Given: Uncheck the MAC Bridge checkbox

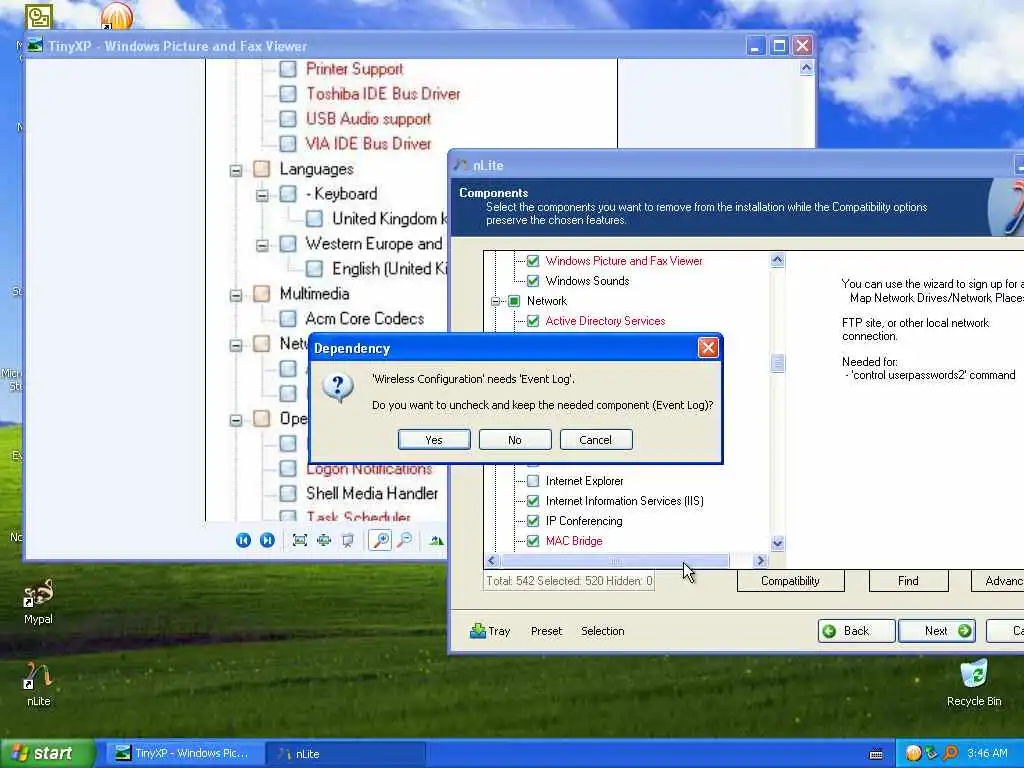Looking at the screenshot, I should tap(533, 541).
